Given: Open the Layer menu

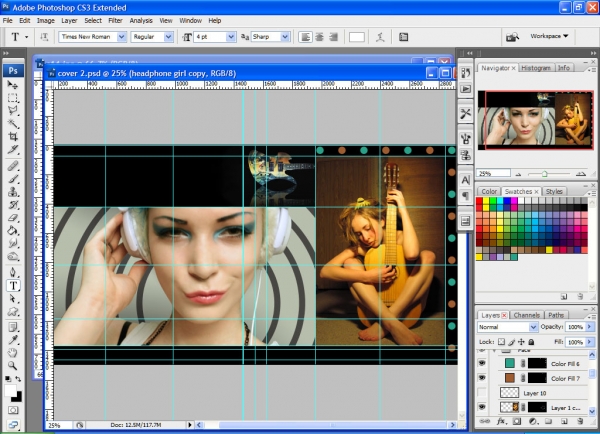Looking at the screenshot, I should 69,20.
